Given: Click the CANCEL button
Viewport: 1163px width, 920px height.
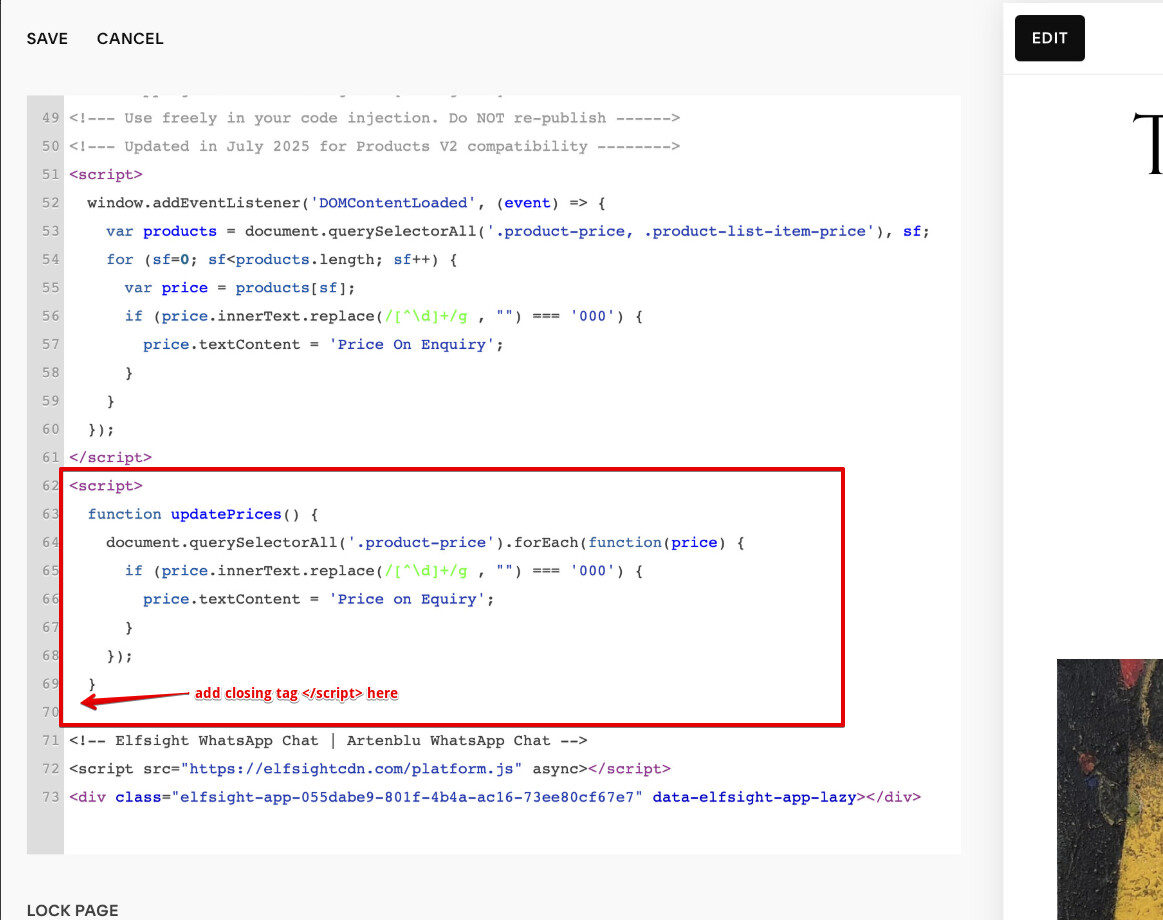Looking at the screenshot, I should 130,39.
